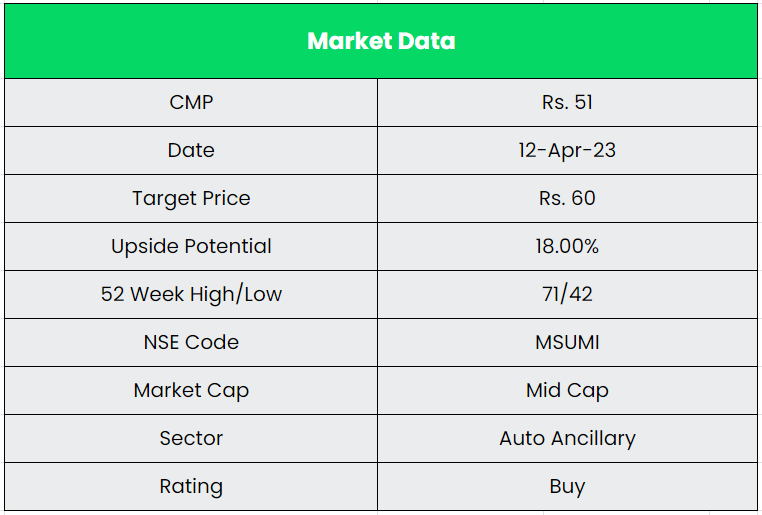Select the Rating label cell
The width and height of the screenshot is (762, 515).
[191, 486]
